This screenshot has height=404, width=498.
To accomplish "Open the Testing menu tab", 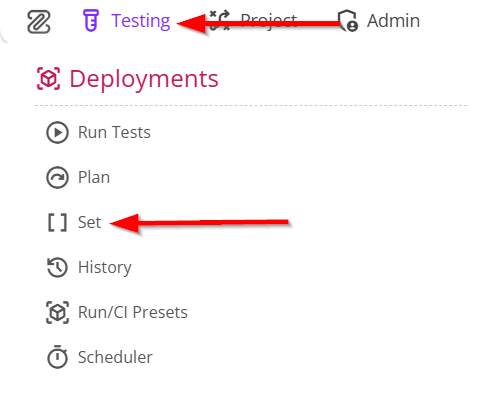I will (x=126, y=21).
